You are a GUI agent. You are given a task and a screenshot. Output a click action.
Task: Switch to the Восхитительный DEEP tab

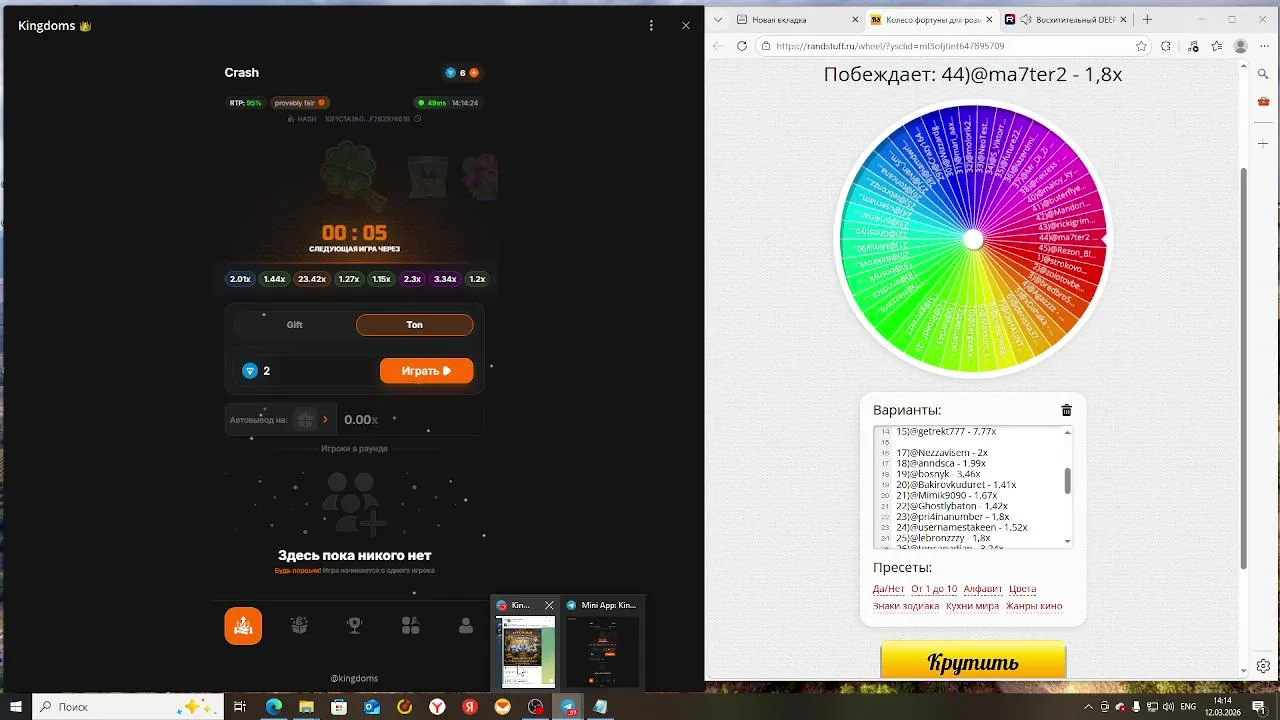(x=1065, y=19)
